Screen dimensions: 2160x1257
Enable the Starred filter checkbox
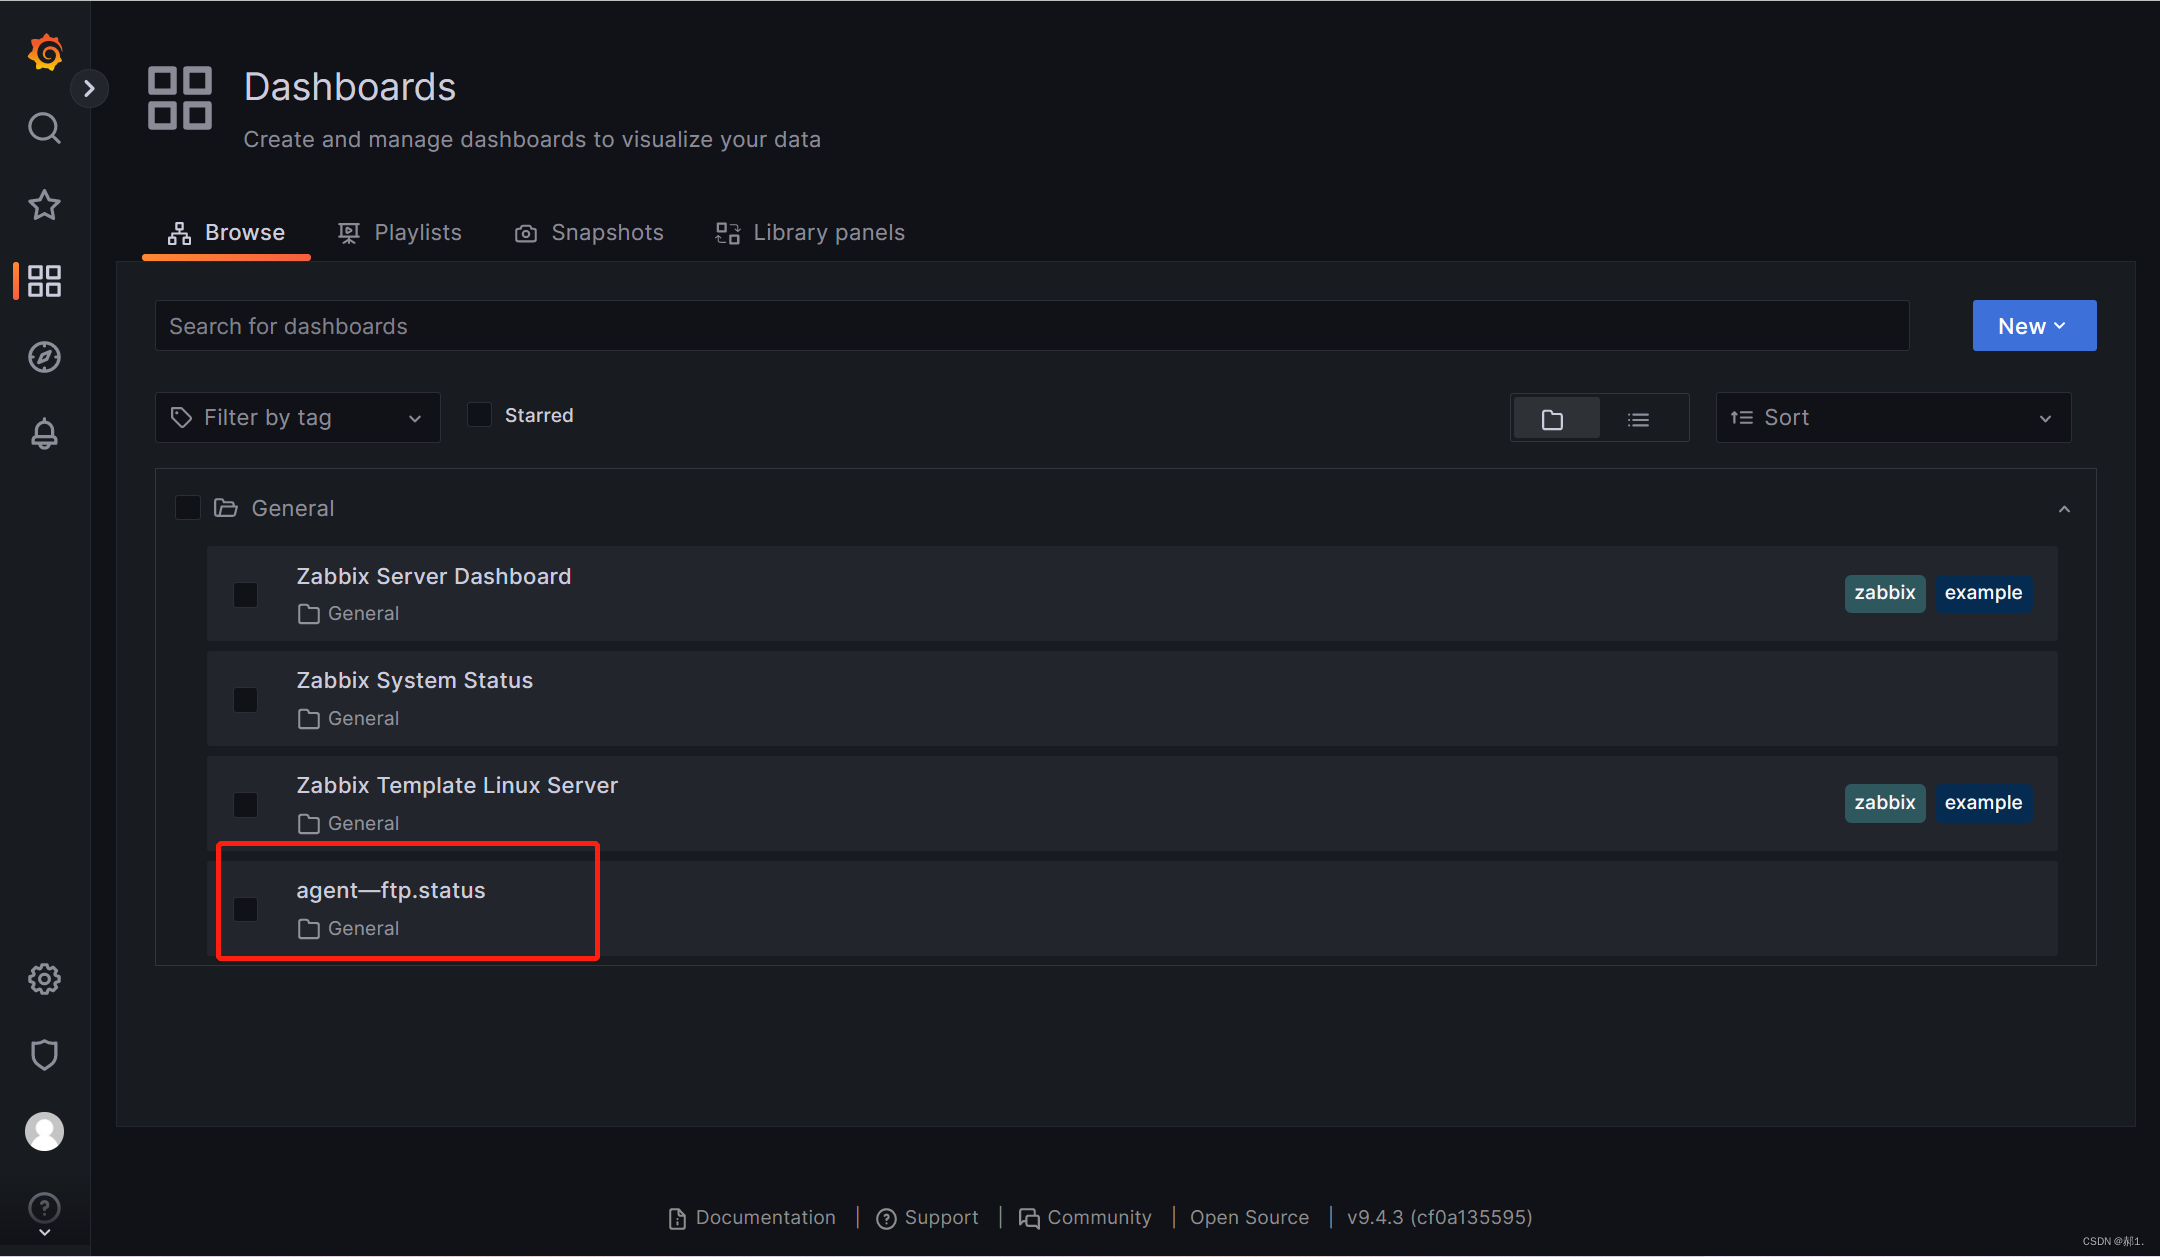coord(480,415)
